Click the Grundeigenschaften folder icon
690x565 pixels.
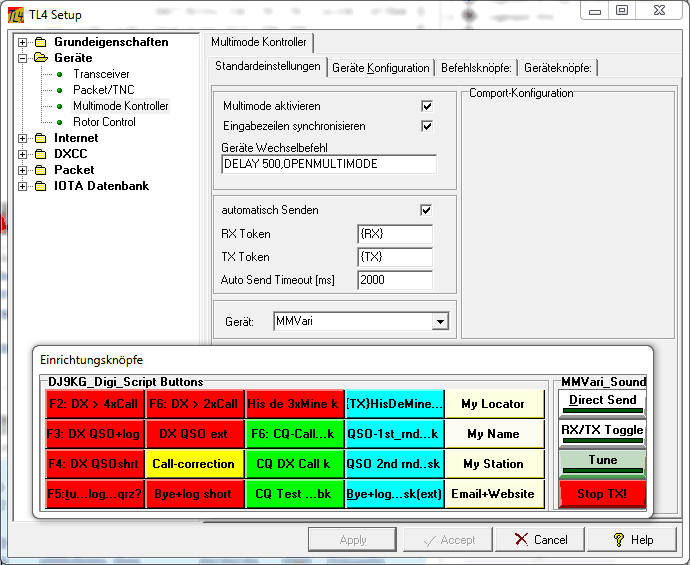40,42
